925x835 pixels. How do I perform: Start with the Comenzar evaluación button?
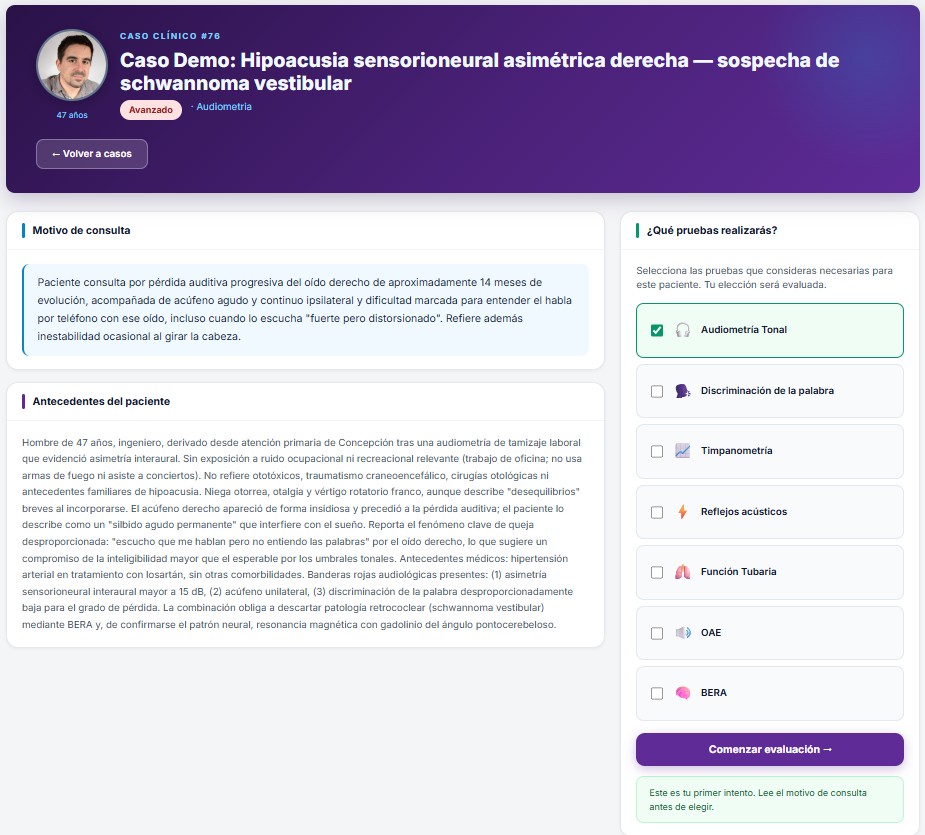coord(769,749)
